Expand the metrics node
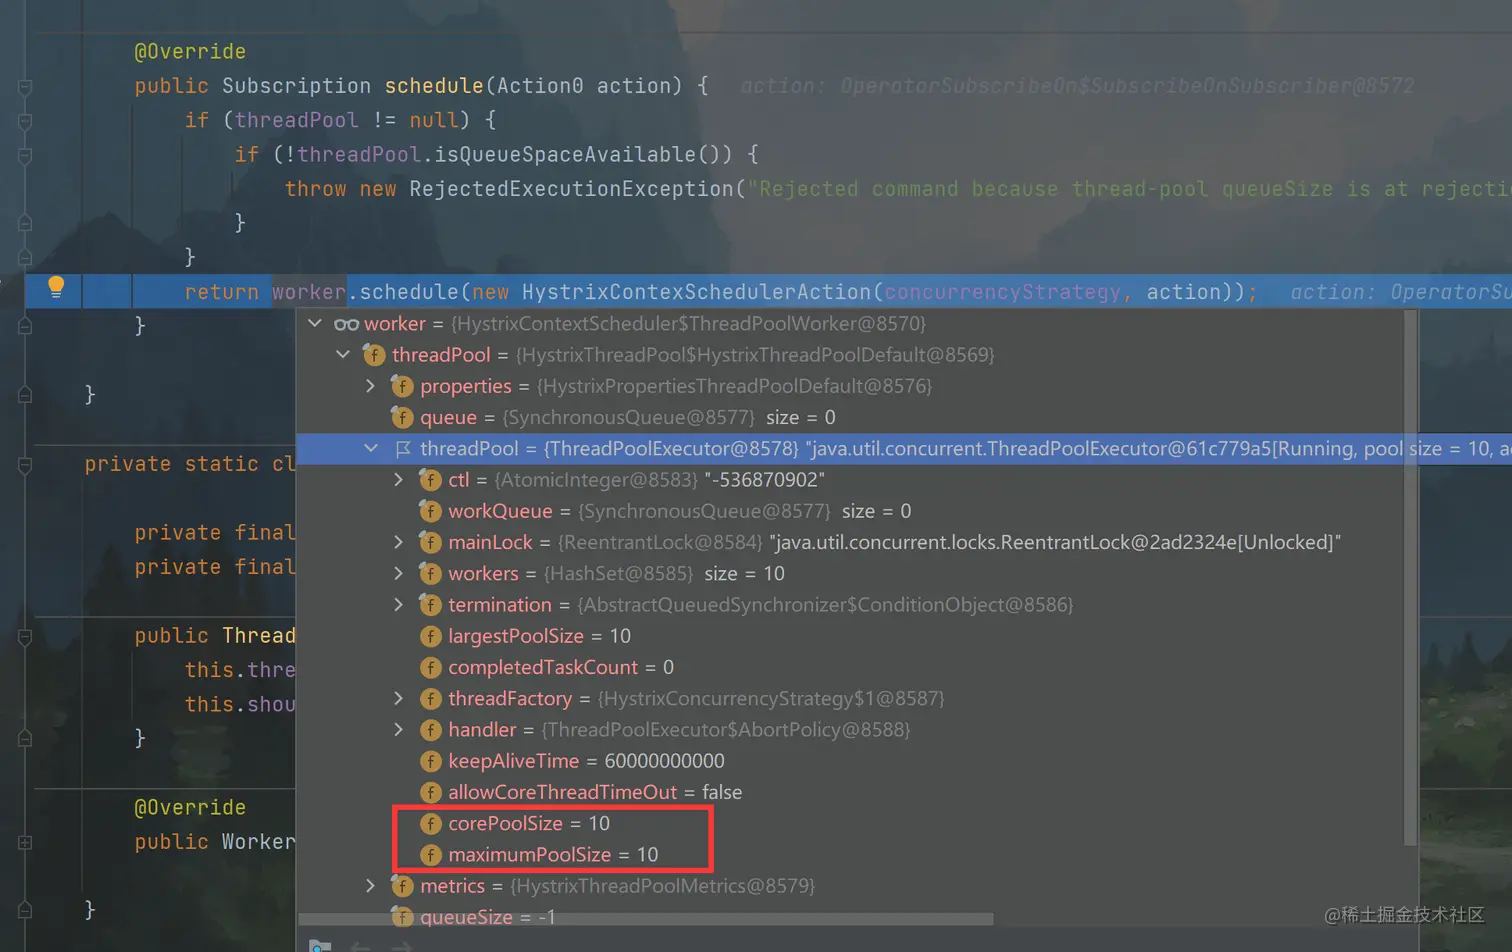 pos(371,886)
